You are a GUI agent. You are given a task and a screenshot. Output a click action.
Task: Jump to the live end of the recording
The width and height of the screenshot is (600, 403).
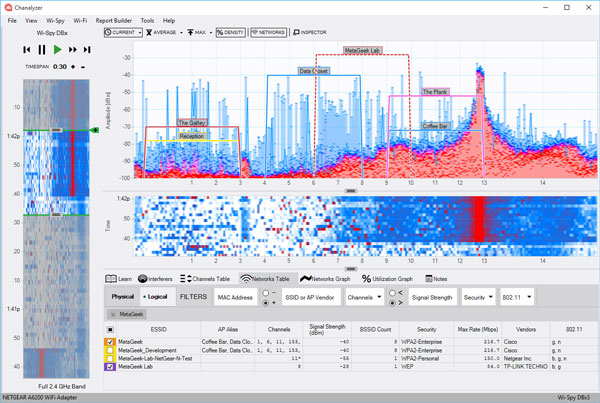87,50
